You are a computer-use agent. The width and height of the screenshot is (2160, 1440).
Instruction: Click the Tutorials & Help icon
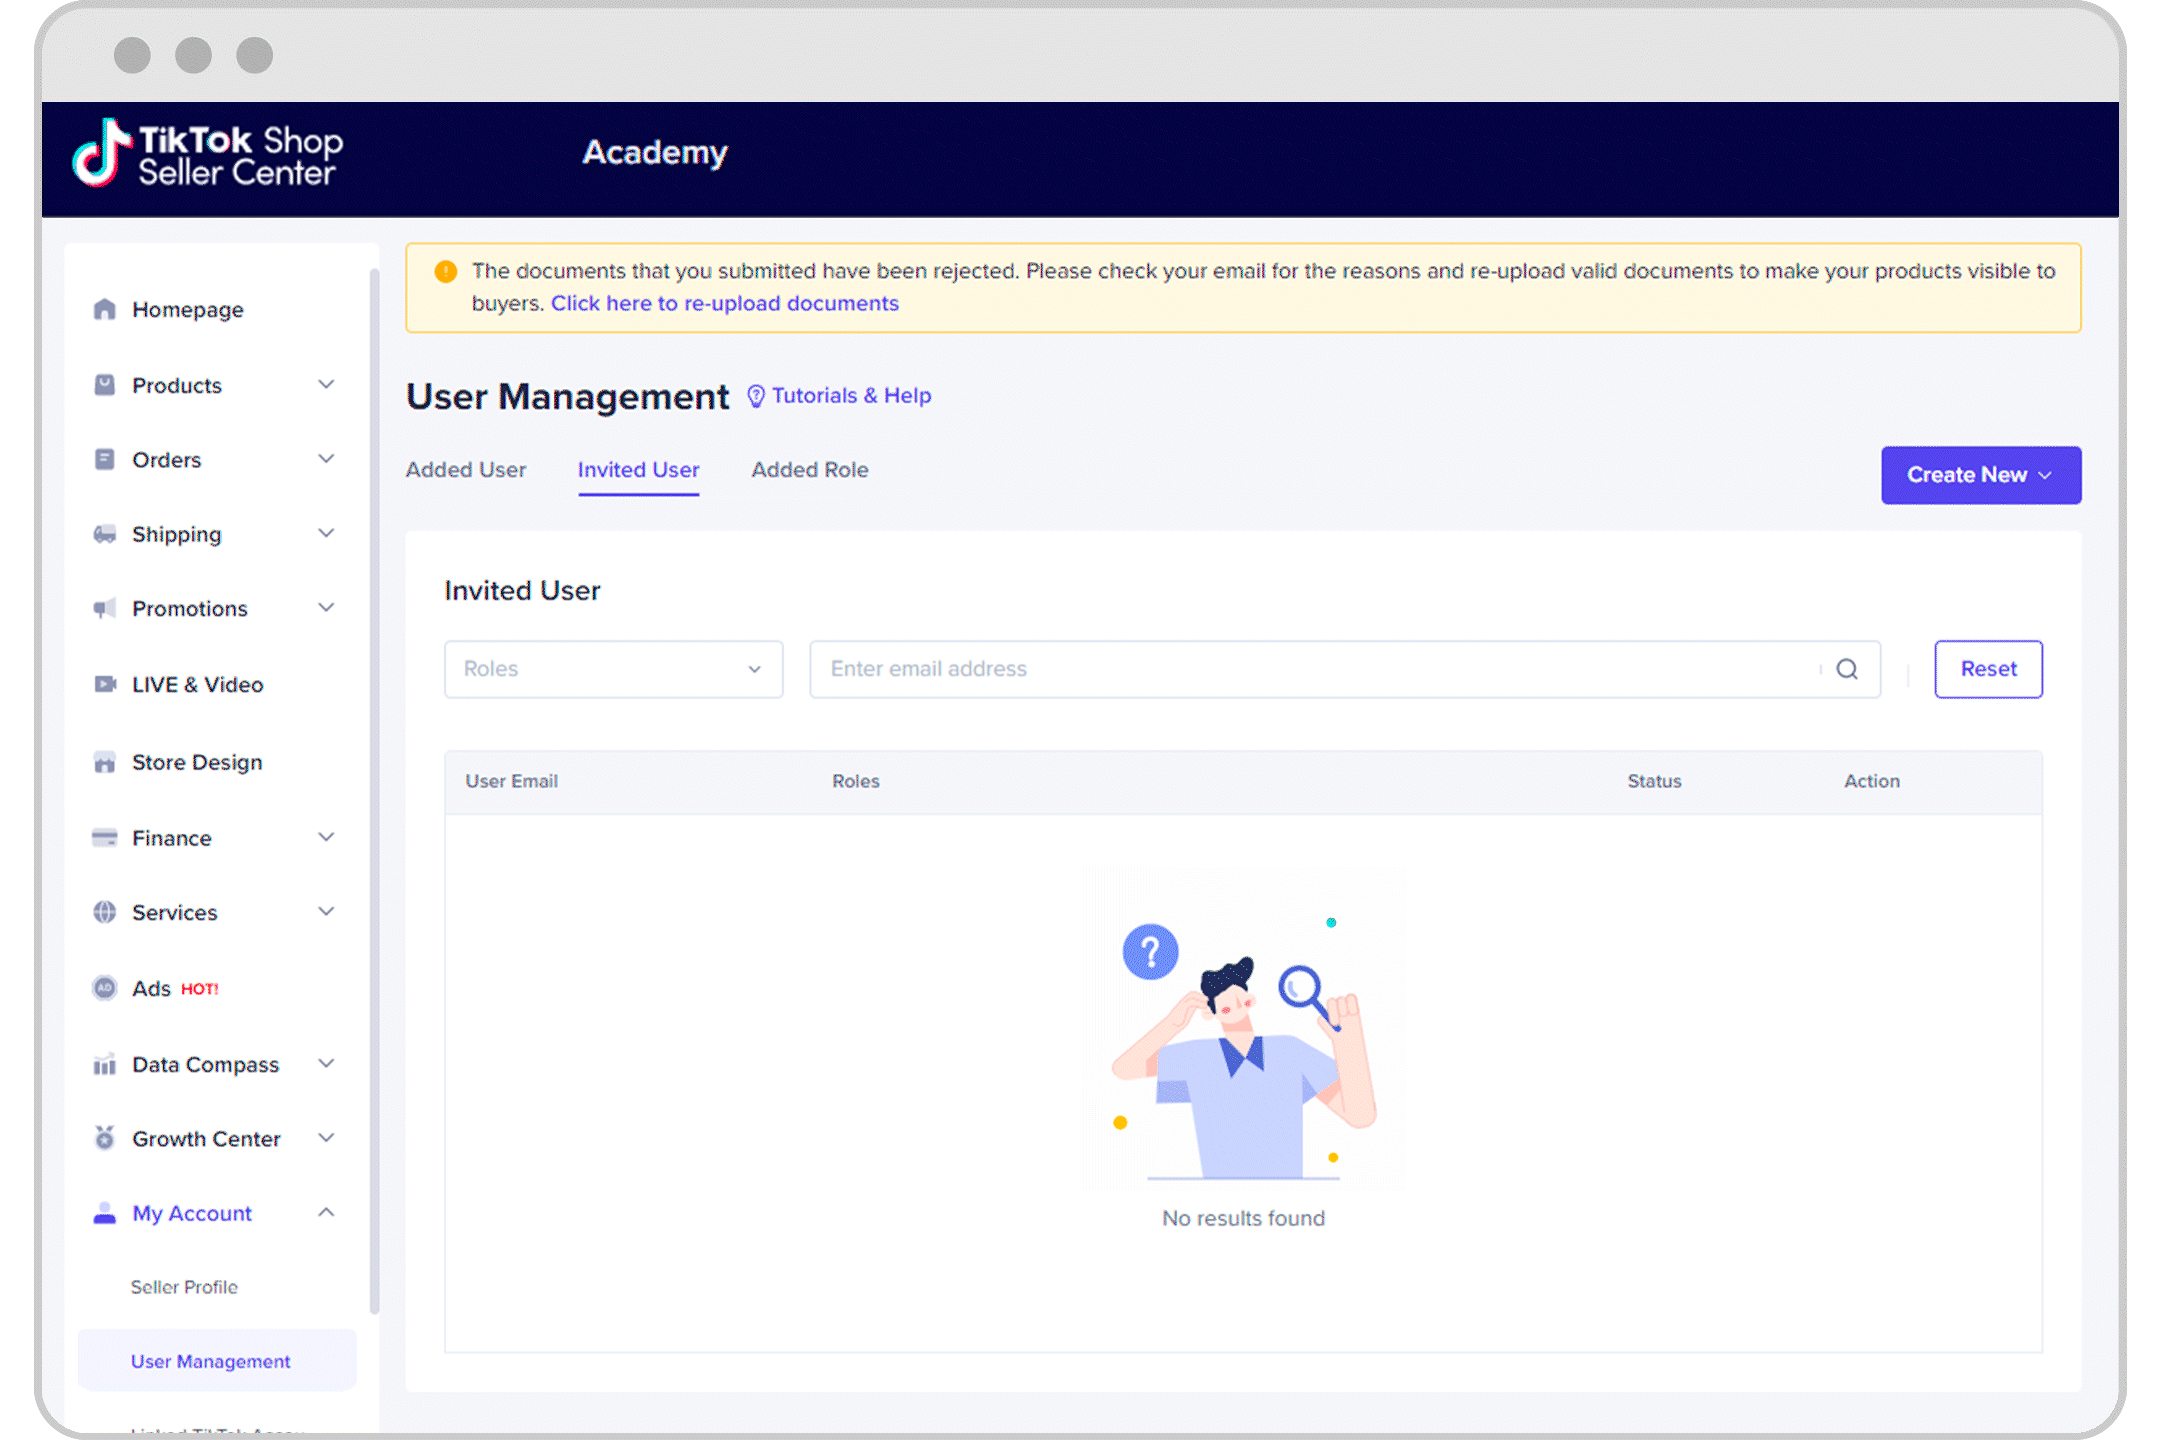[x=757, y=395]
